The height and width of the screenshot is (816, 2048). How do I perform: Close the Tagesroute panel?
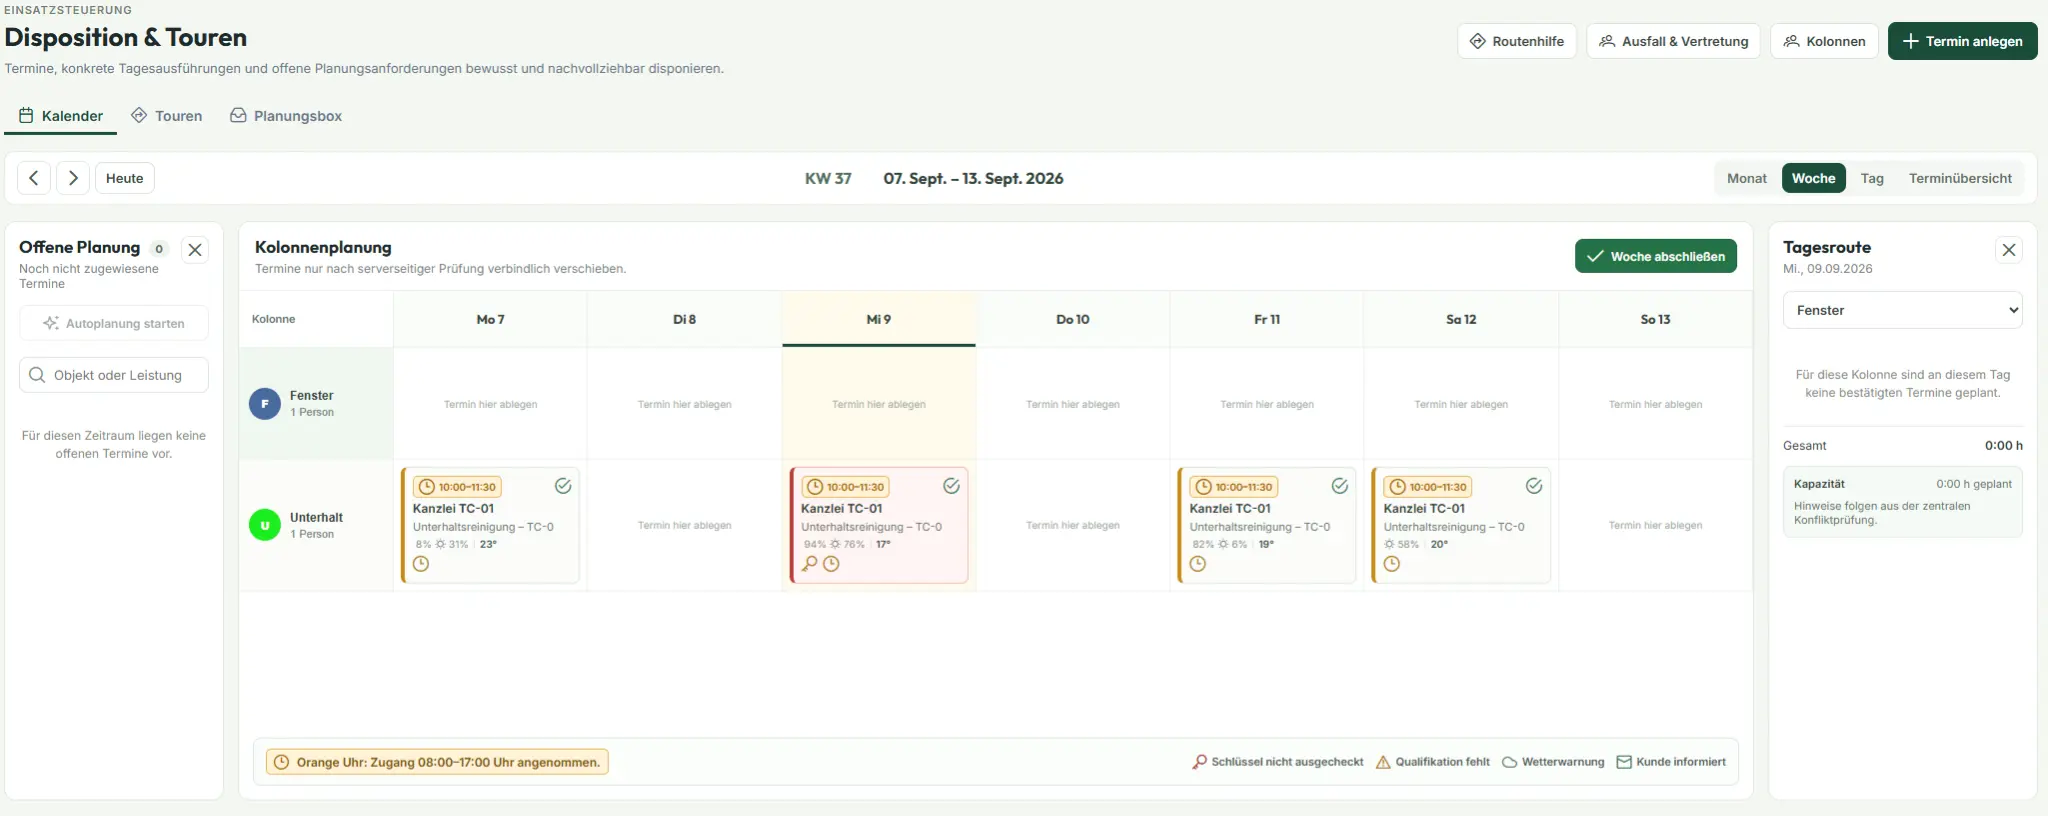click(x=2009, y=250)
